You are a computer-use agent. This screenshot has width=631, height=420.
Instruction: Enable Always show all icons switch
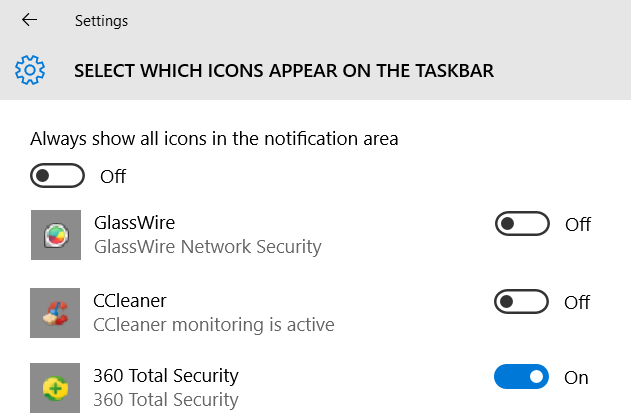58,176
